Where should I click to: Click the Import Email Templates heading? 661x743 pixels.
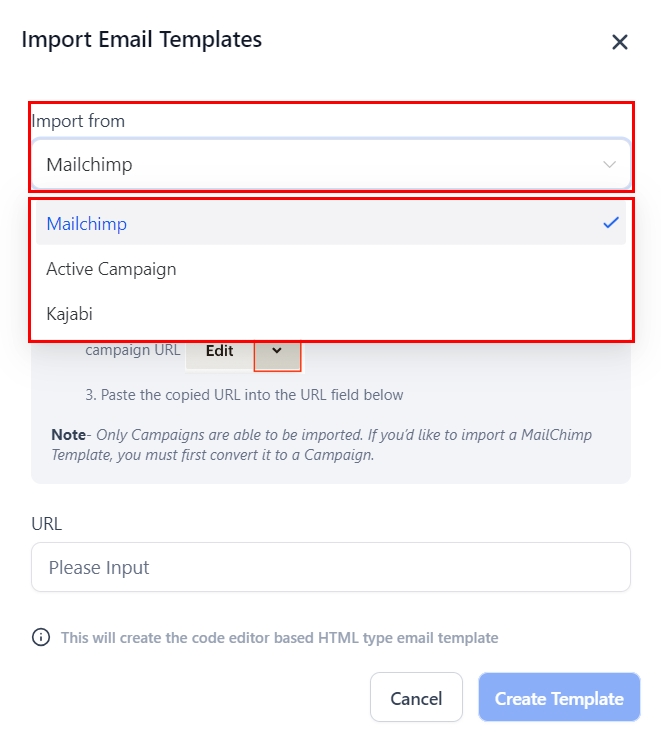(x=141, y=40)
